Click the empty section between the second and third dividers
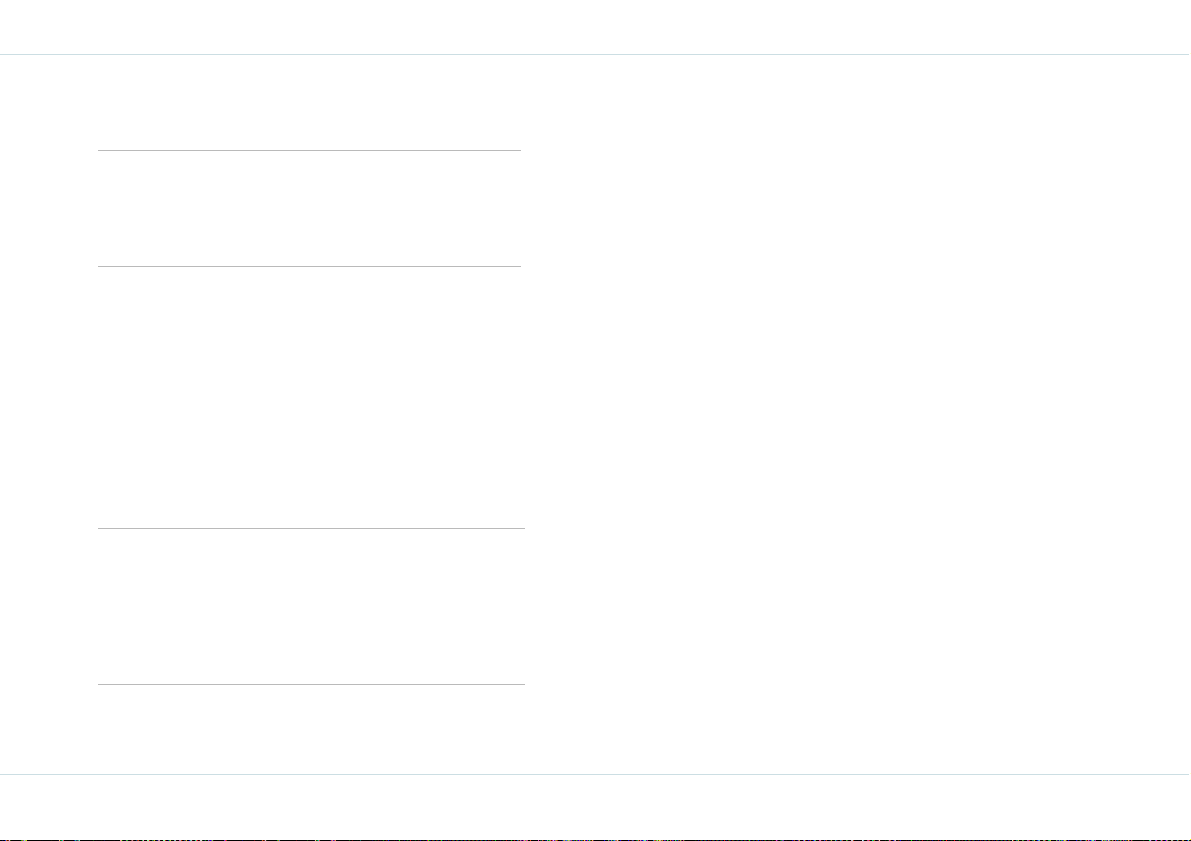Viewport: 1191px width, 841px height. tap(311, 397)
